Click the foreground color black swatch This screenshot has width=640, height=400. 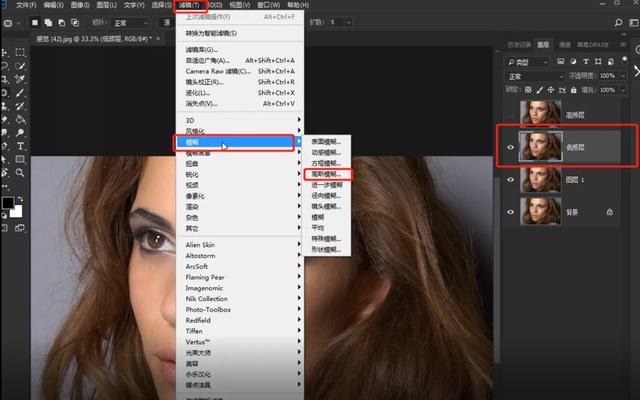click(7, 202)
